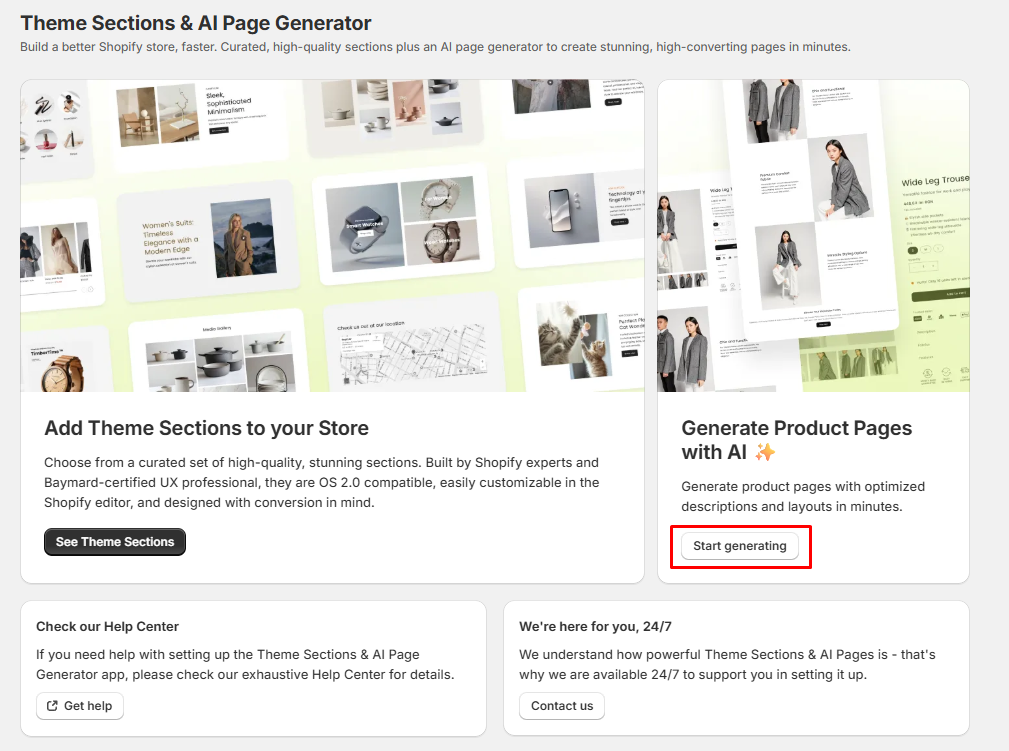Select the cats playing section thumbnail
This screenshot has height=751, width=1009.
tap(591, 339)
